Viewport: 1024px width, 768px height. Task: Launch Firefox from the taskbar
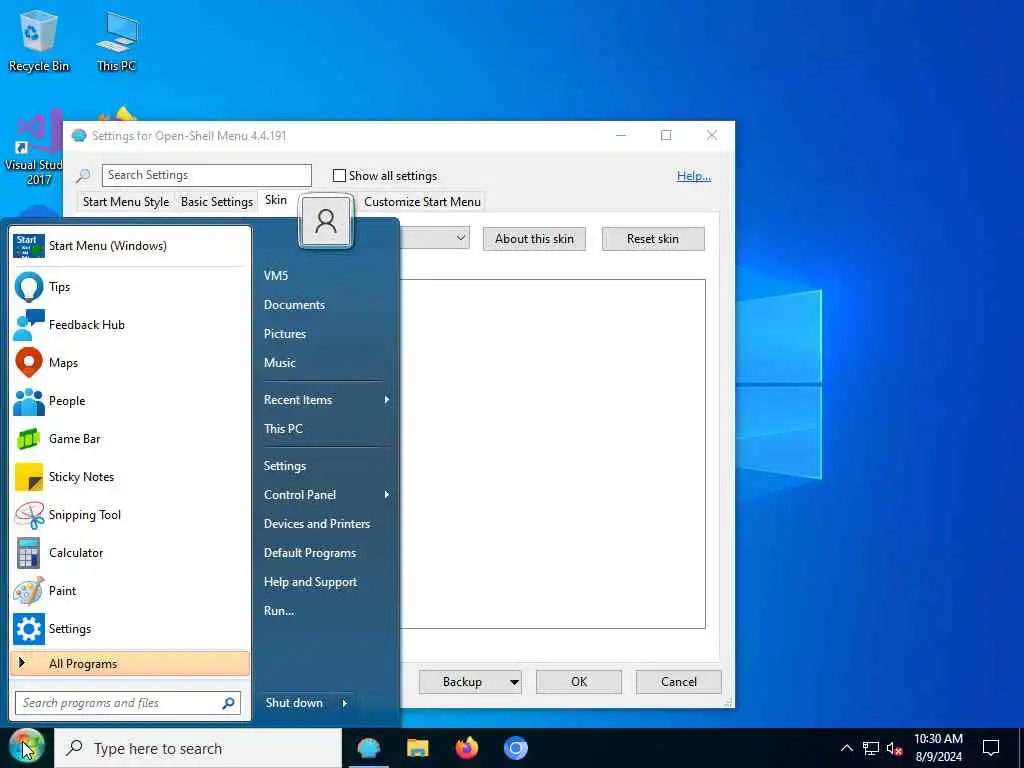[466, 748]
